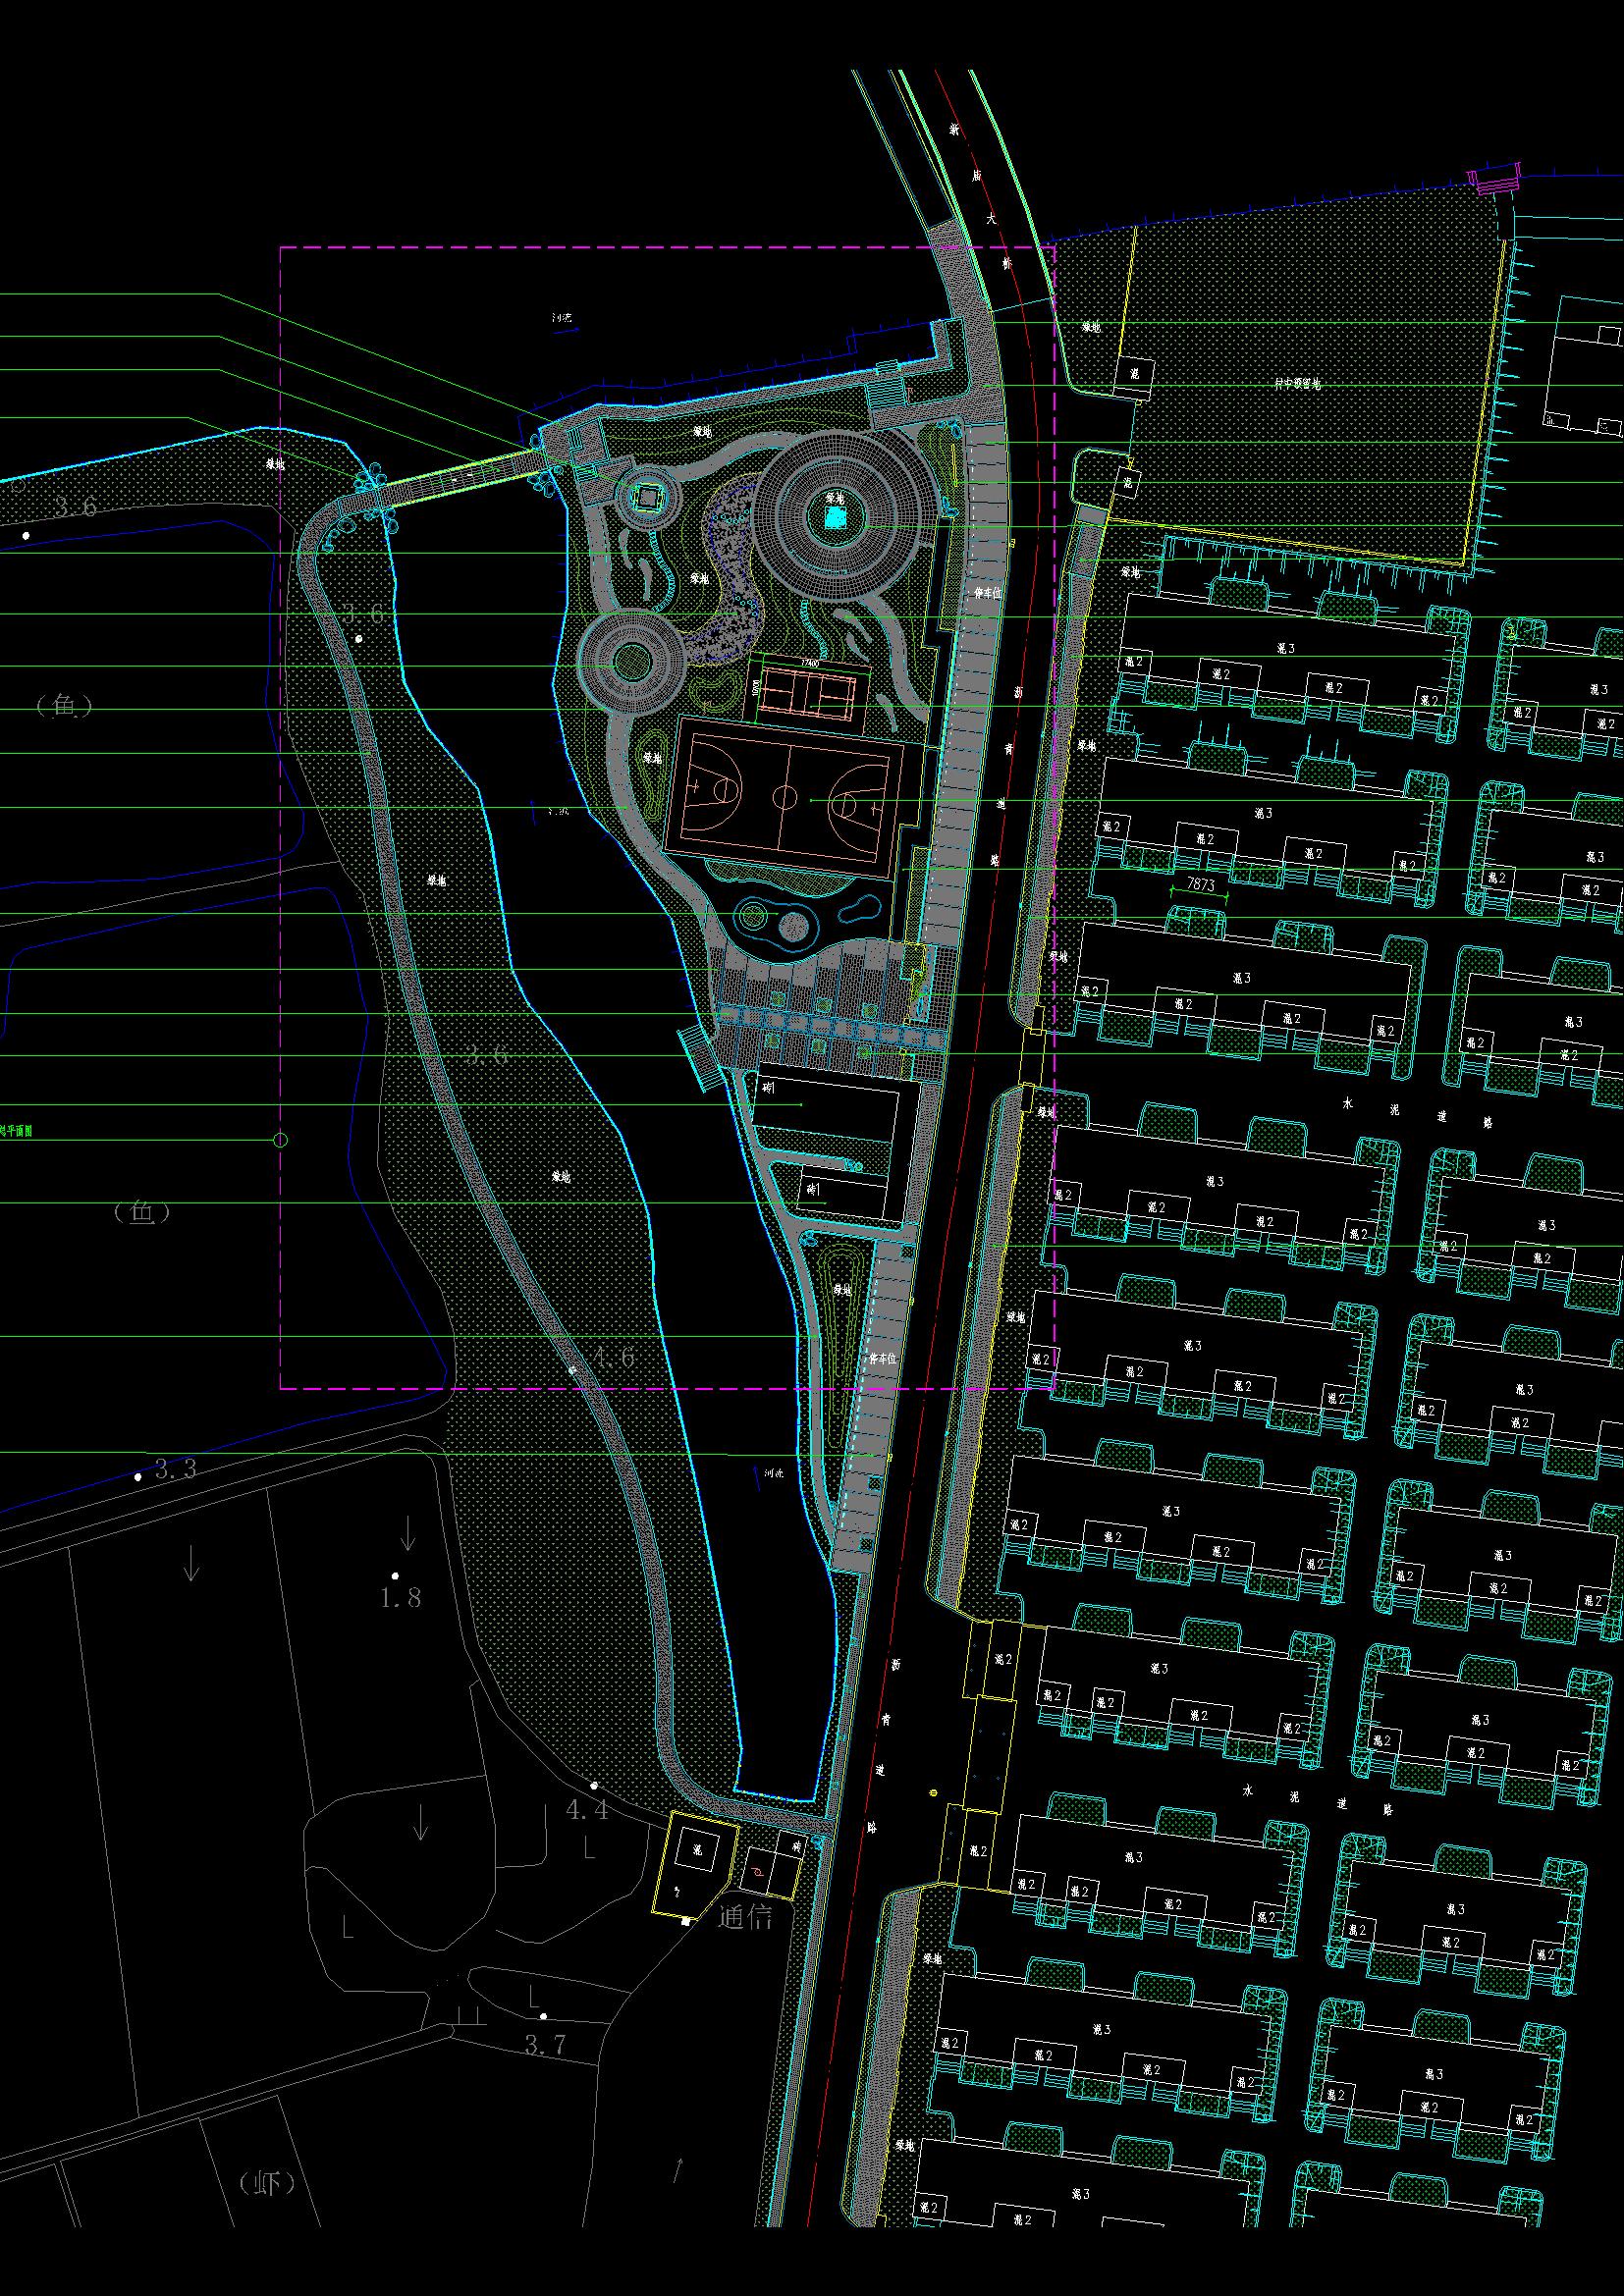Select the cyan square in large plaza
The image size is (1624, 2296).
(836, 517)
